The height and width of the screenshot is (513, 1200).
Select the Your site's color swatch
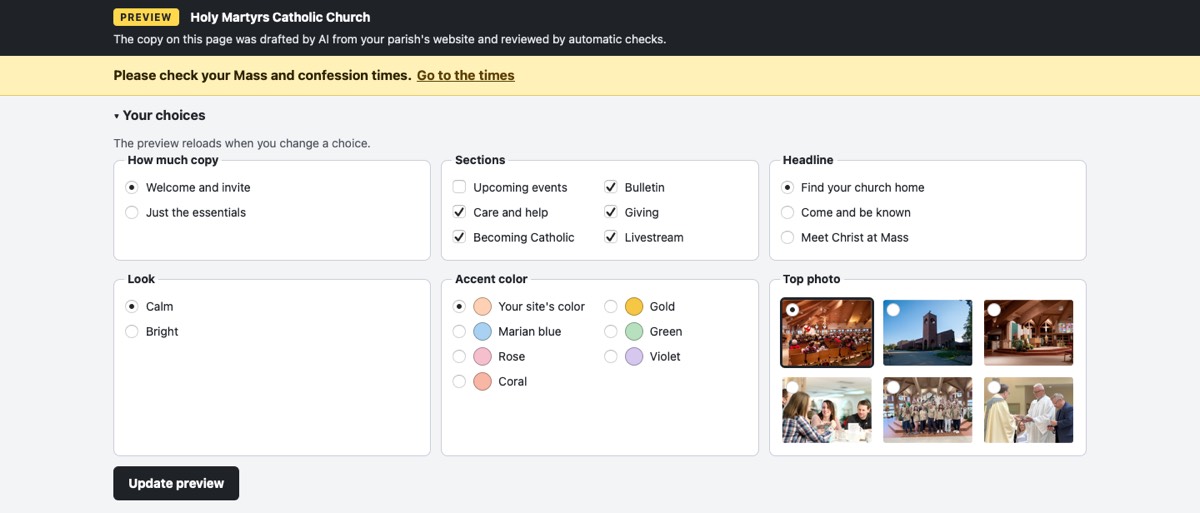[x=482, y=306]
